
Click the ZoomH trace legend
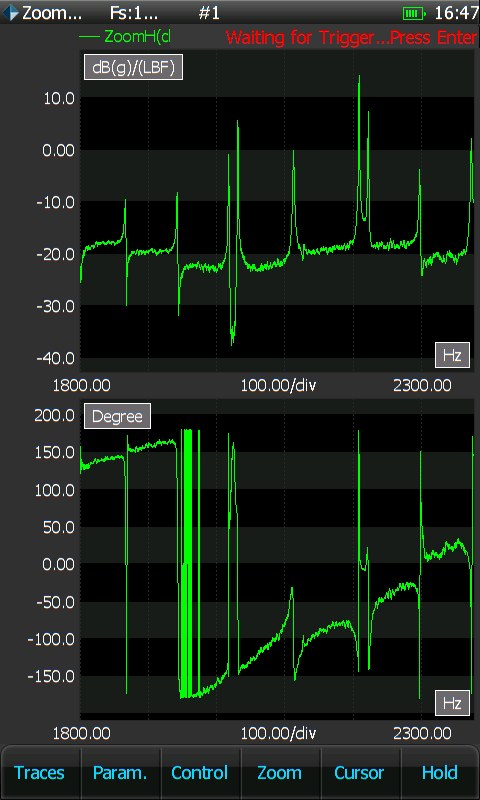pyautogui.click(x=125, y=36)
